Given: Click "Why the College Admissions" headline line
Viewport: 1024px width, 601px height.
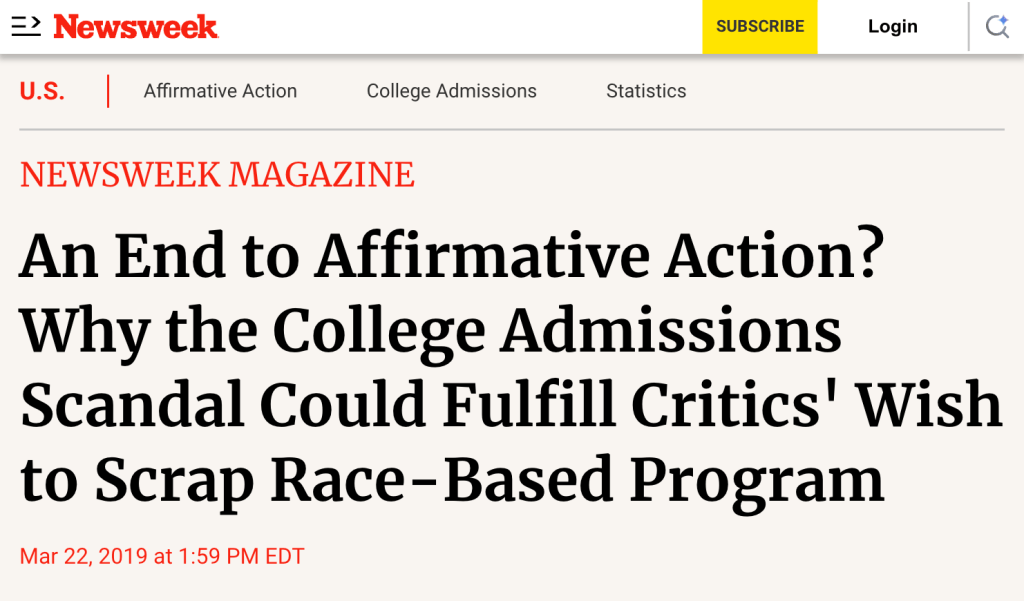Looking at the screenshot, I should coord(430,330).
